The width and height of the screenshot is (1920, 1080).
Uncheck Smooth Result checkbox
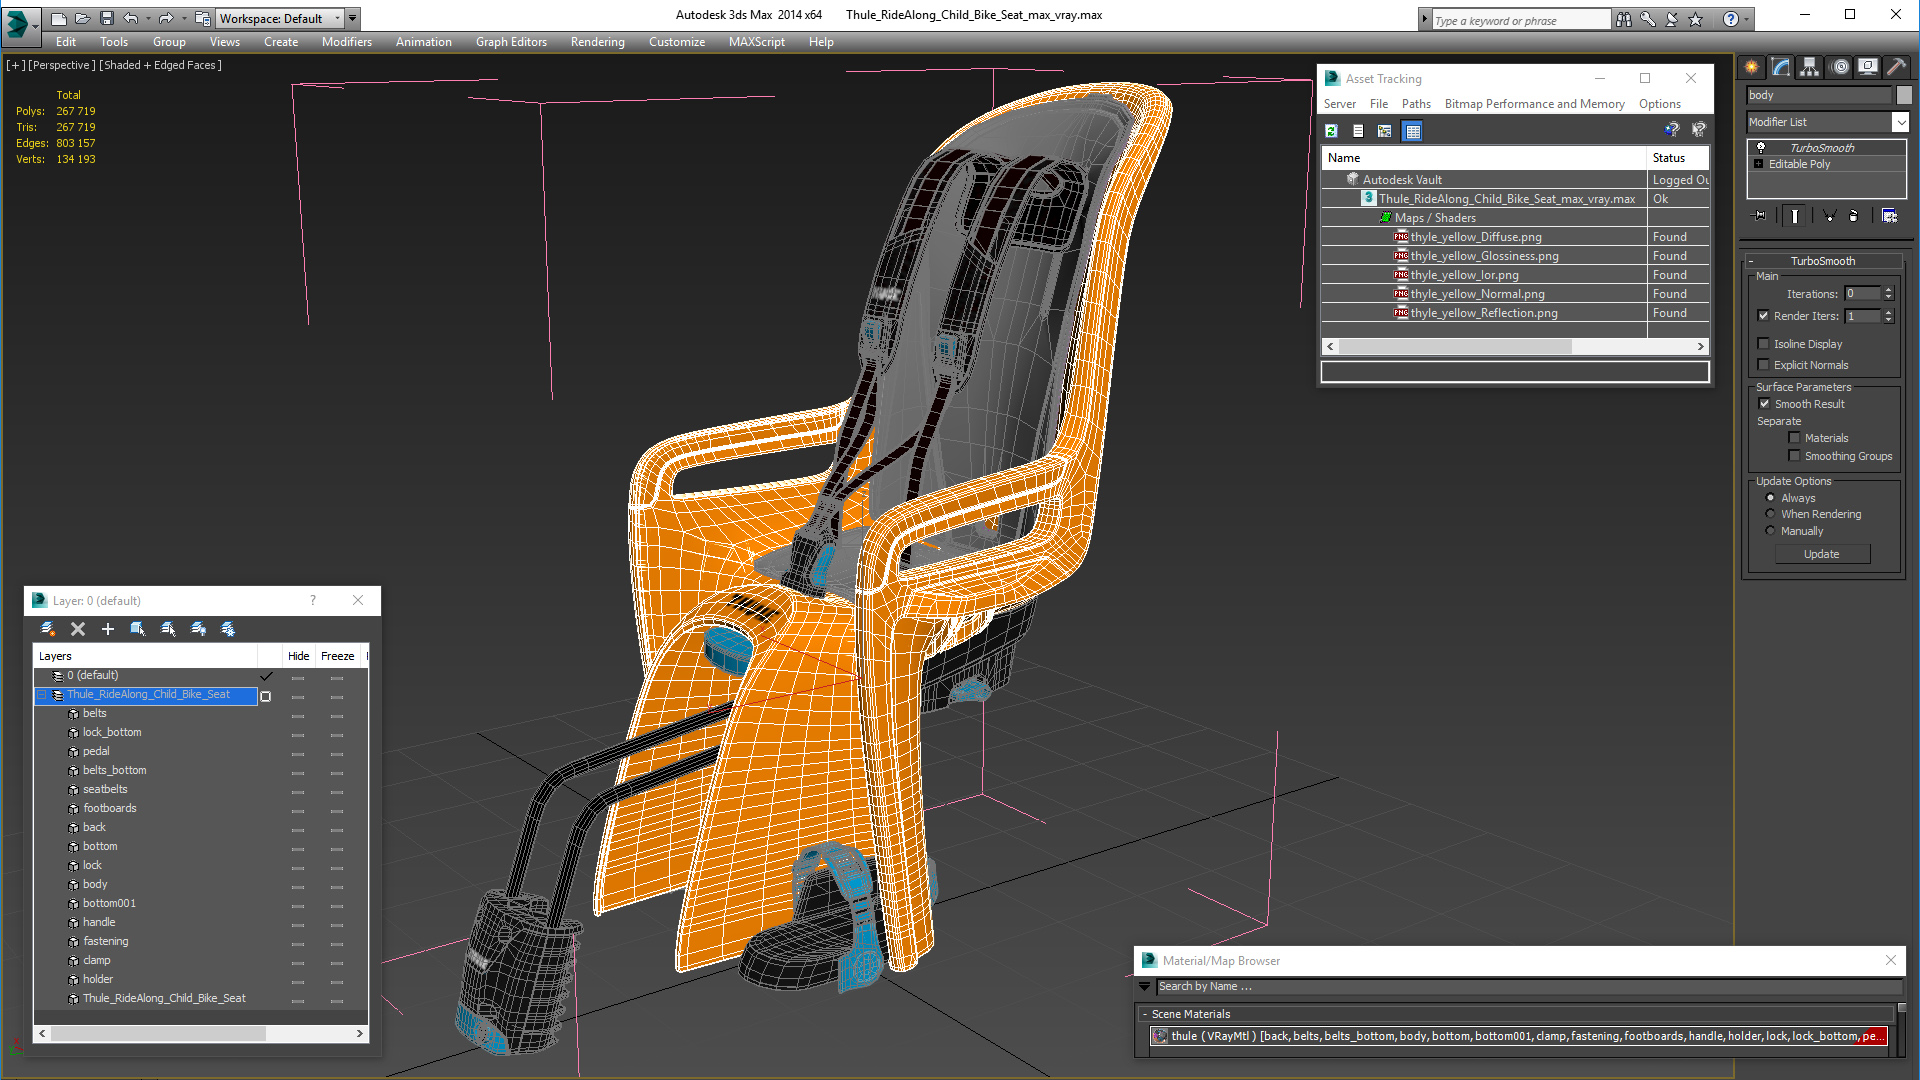1764,404
